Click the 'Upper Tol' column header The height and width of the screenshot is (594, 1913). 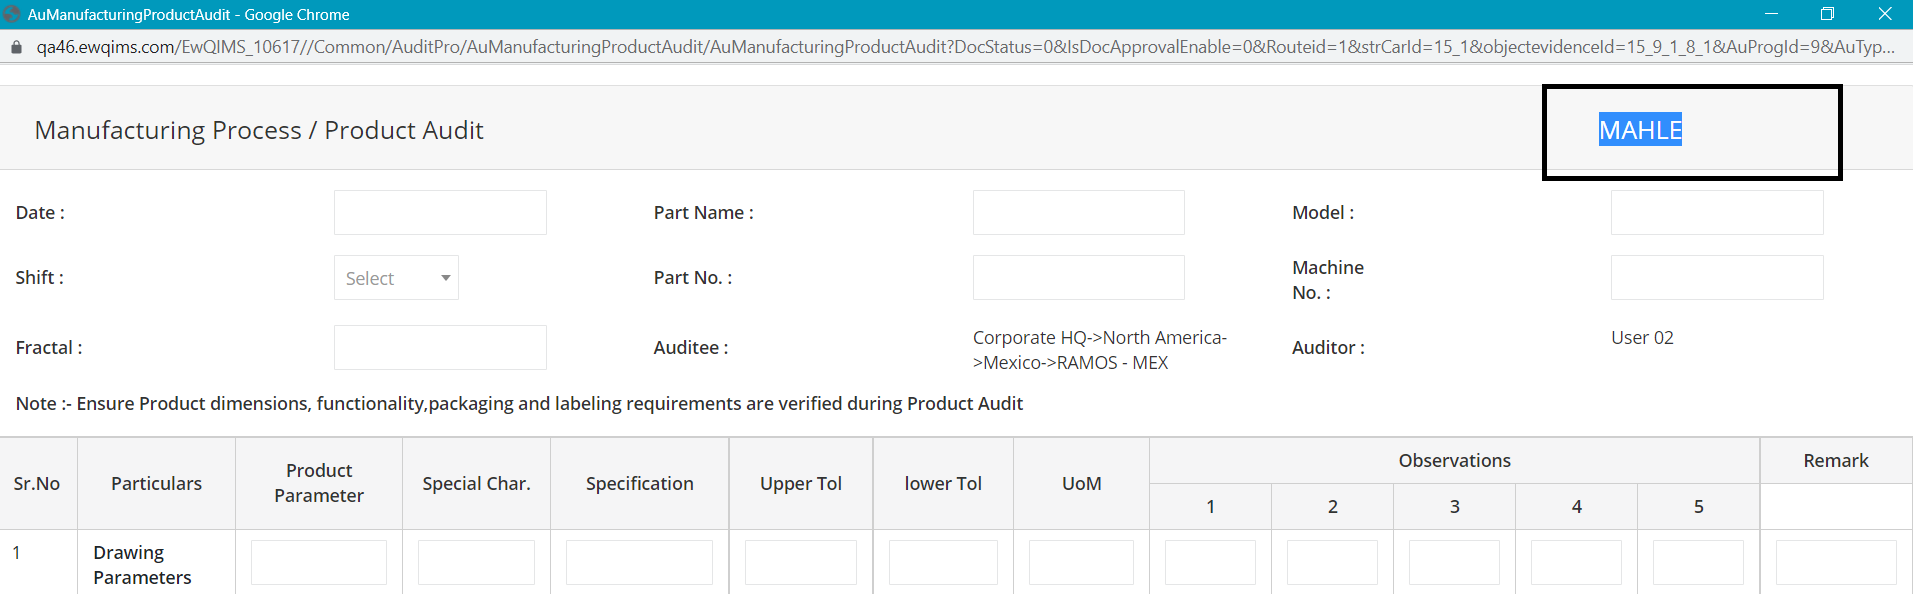801,484
